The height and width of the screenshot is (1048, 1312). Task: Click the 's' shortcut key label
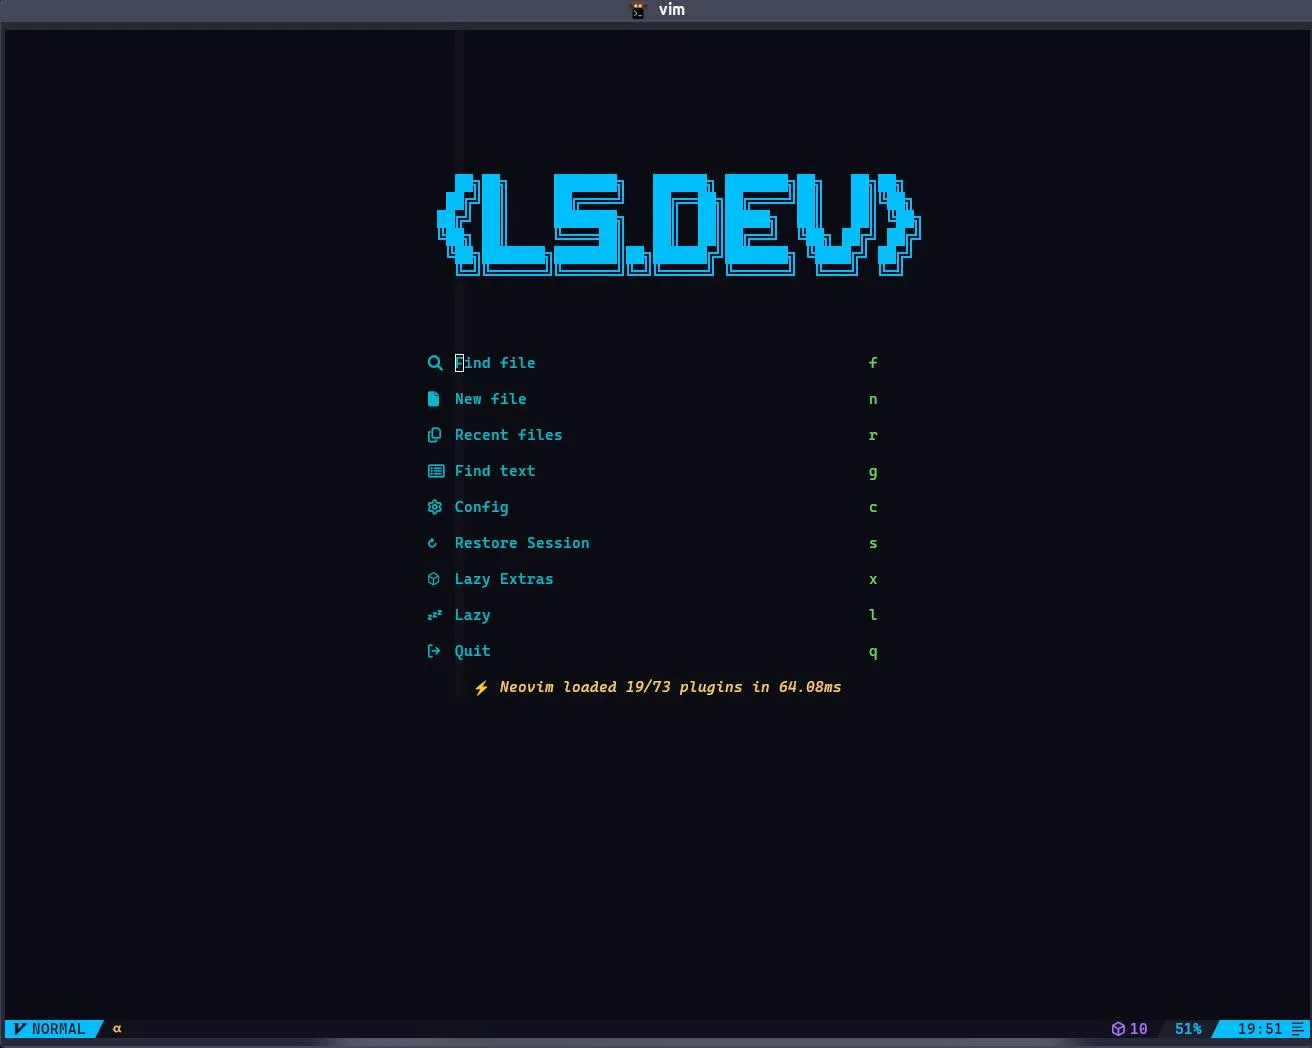coord(873,543)
